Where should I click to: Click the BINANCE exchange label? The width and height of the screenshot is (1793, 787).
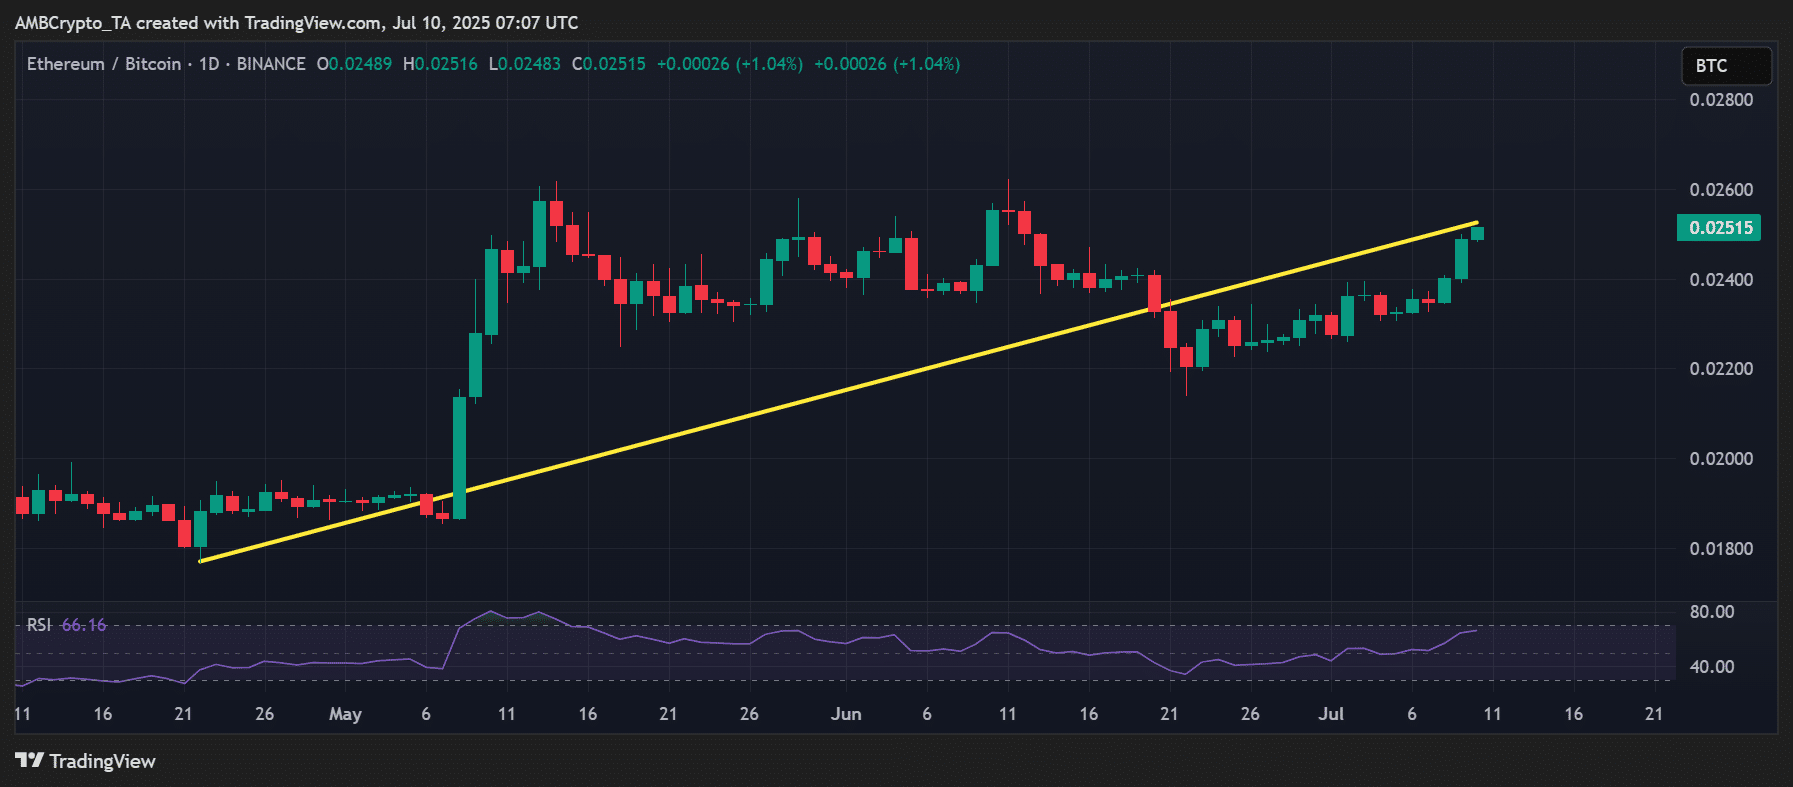[271, 64]
